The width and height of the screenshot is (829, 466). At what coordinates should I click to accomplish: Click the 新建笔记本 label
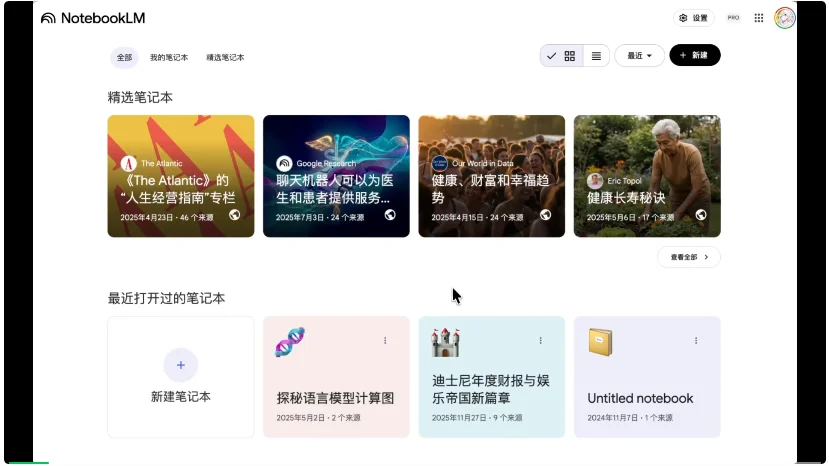click(x=181, y=397)
